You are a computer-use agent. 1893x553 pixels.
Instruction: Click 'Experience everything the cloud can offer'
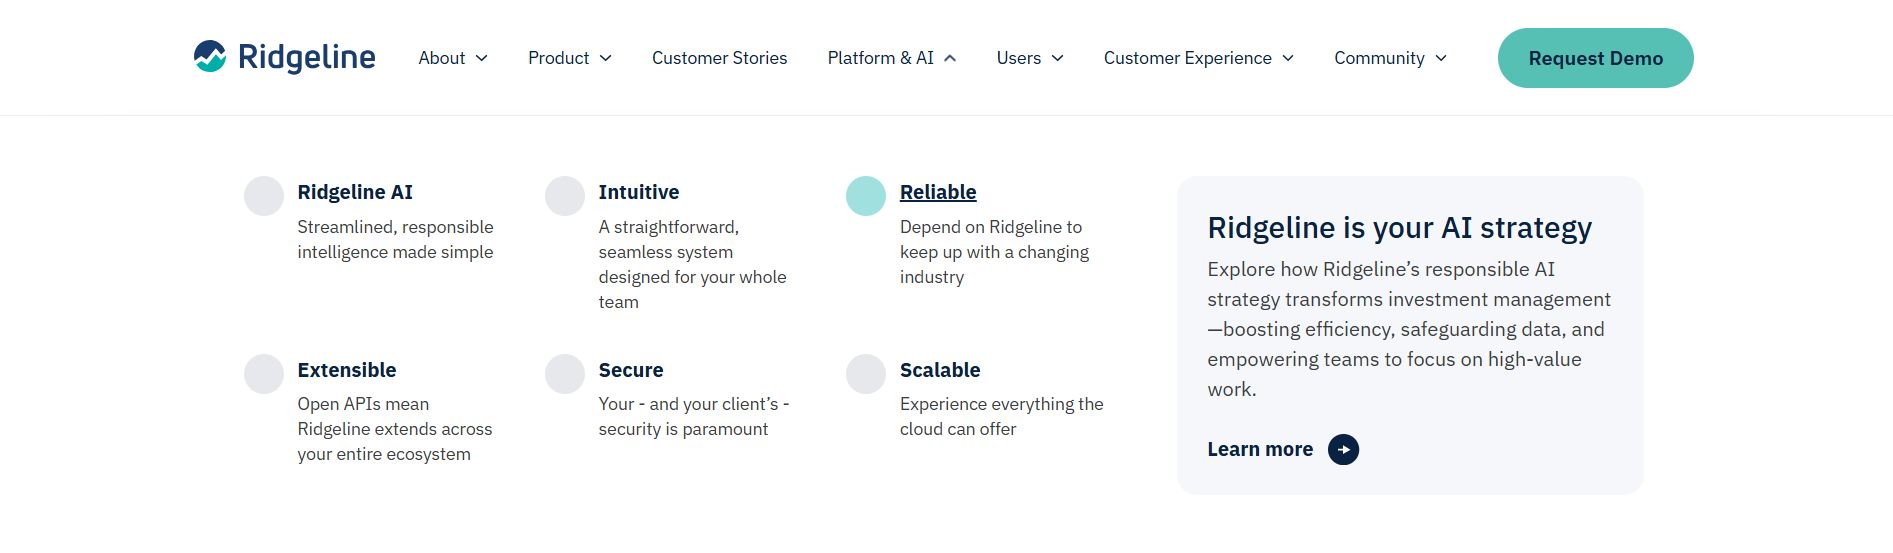click(1002, 417)
